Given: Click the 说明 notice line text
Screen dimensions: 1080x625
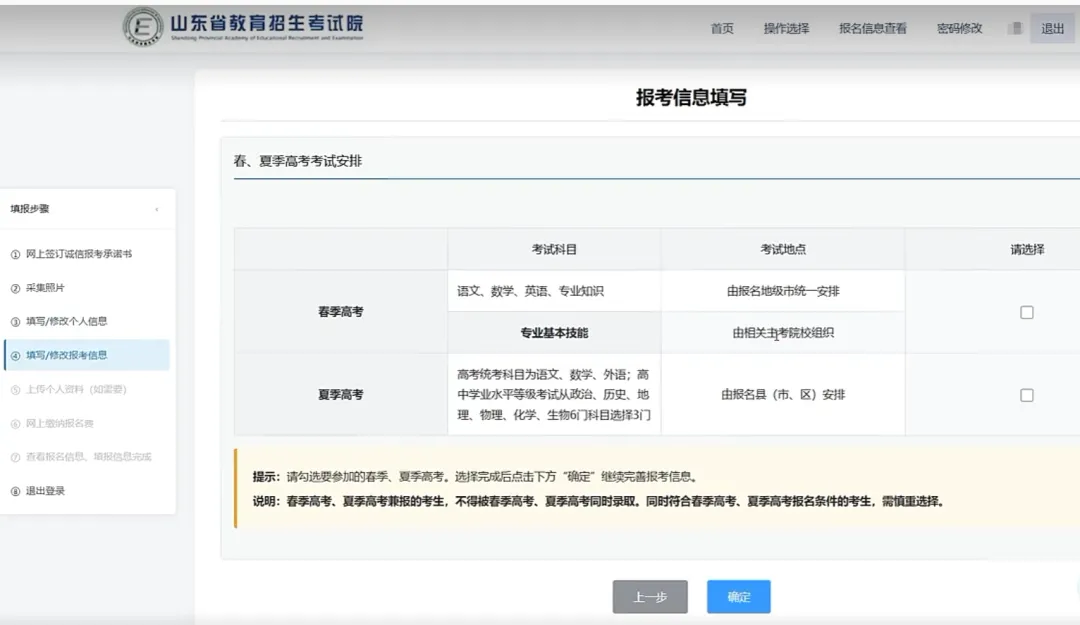Looking at the screenshot, I should coord(599,501).
